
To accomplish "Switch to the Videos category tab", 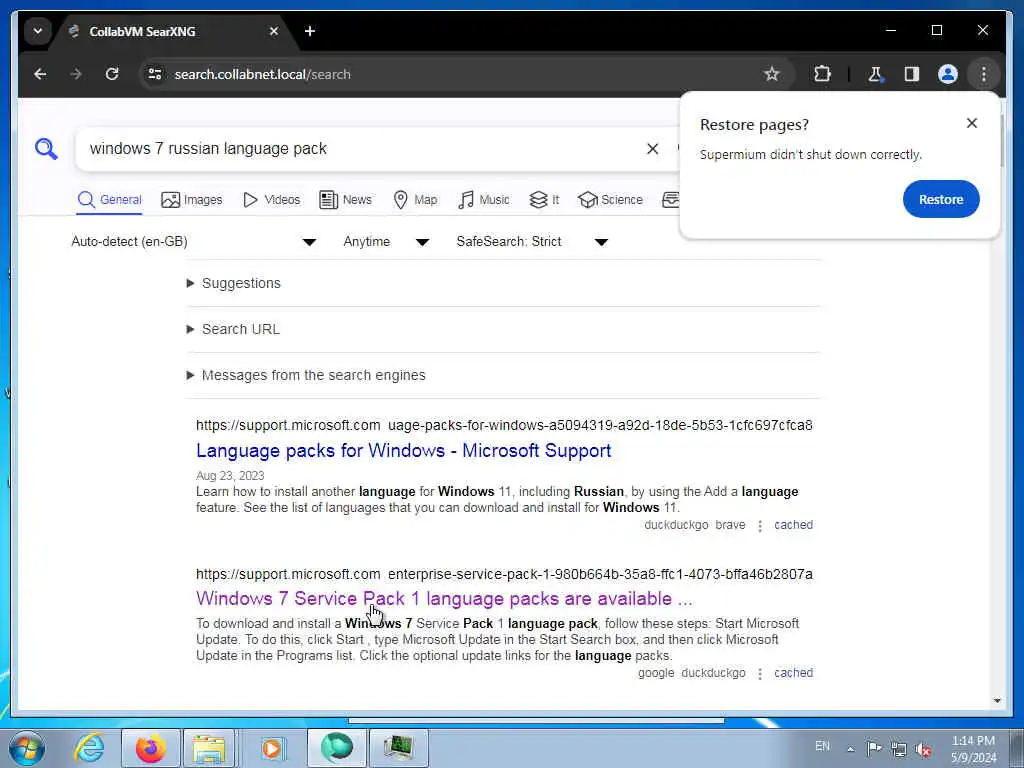I will [271, 200].
